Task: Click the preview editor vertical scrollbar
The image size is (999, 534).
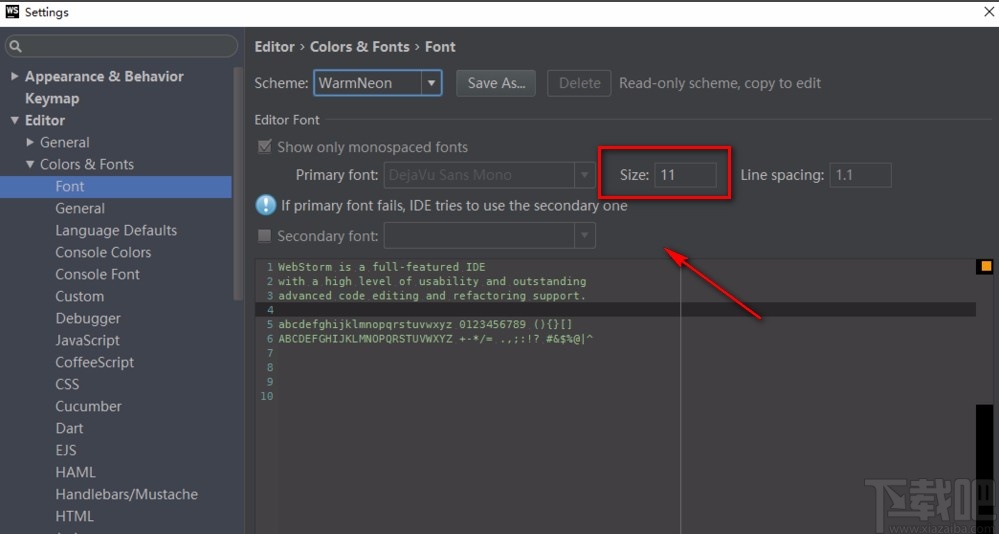Action: [x=985, y=468]
